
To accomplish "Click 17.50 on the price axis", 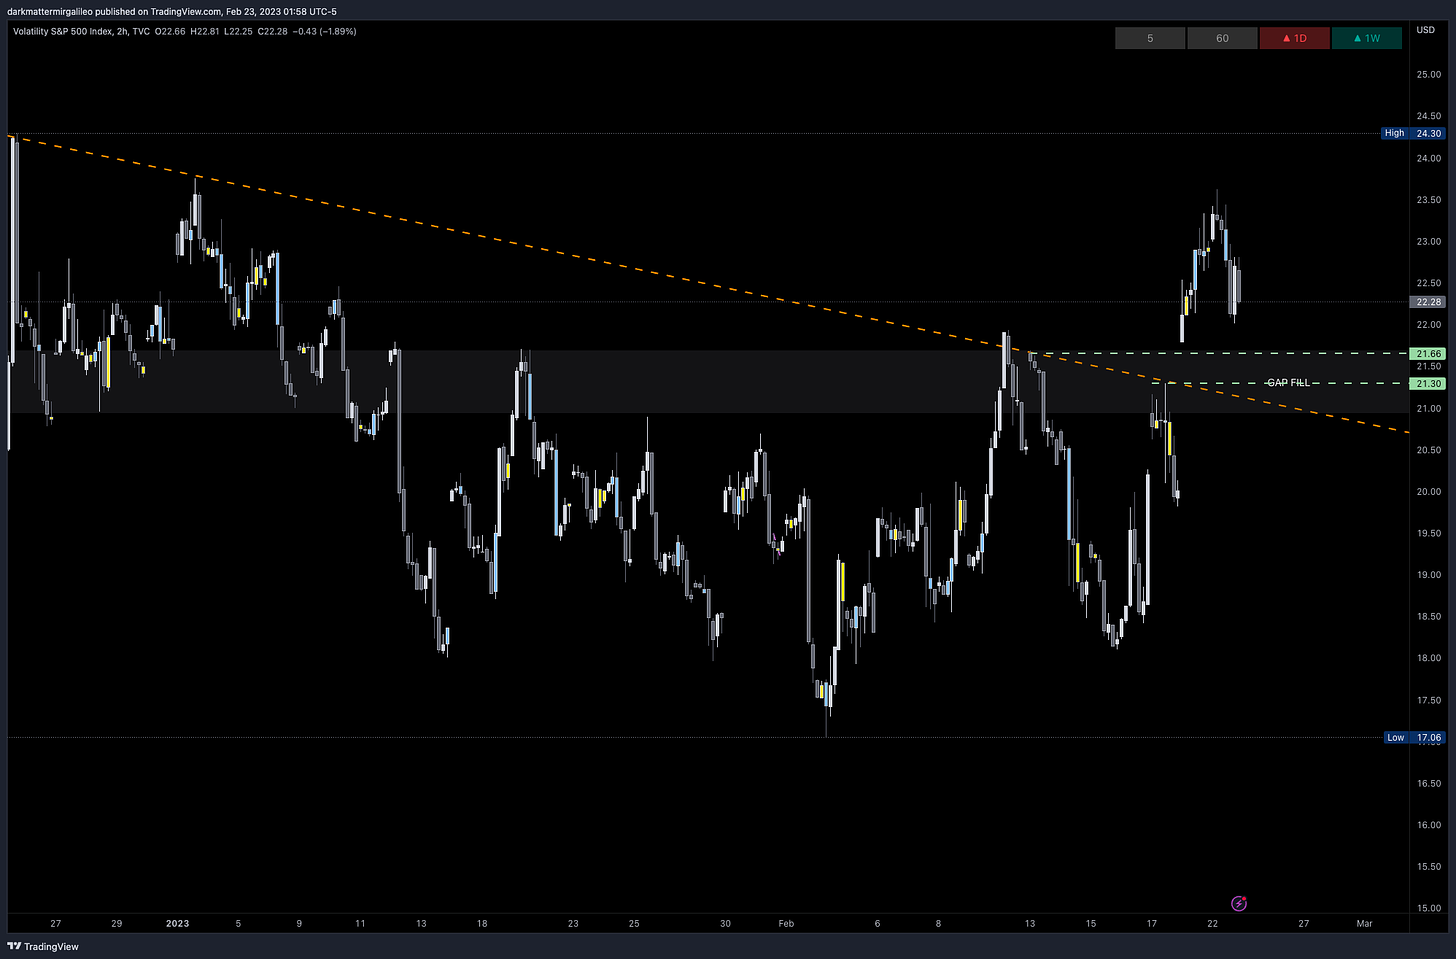I will (x=1428, y=700).
